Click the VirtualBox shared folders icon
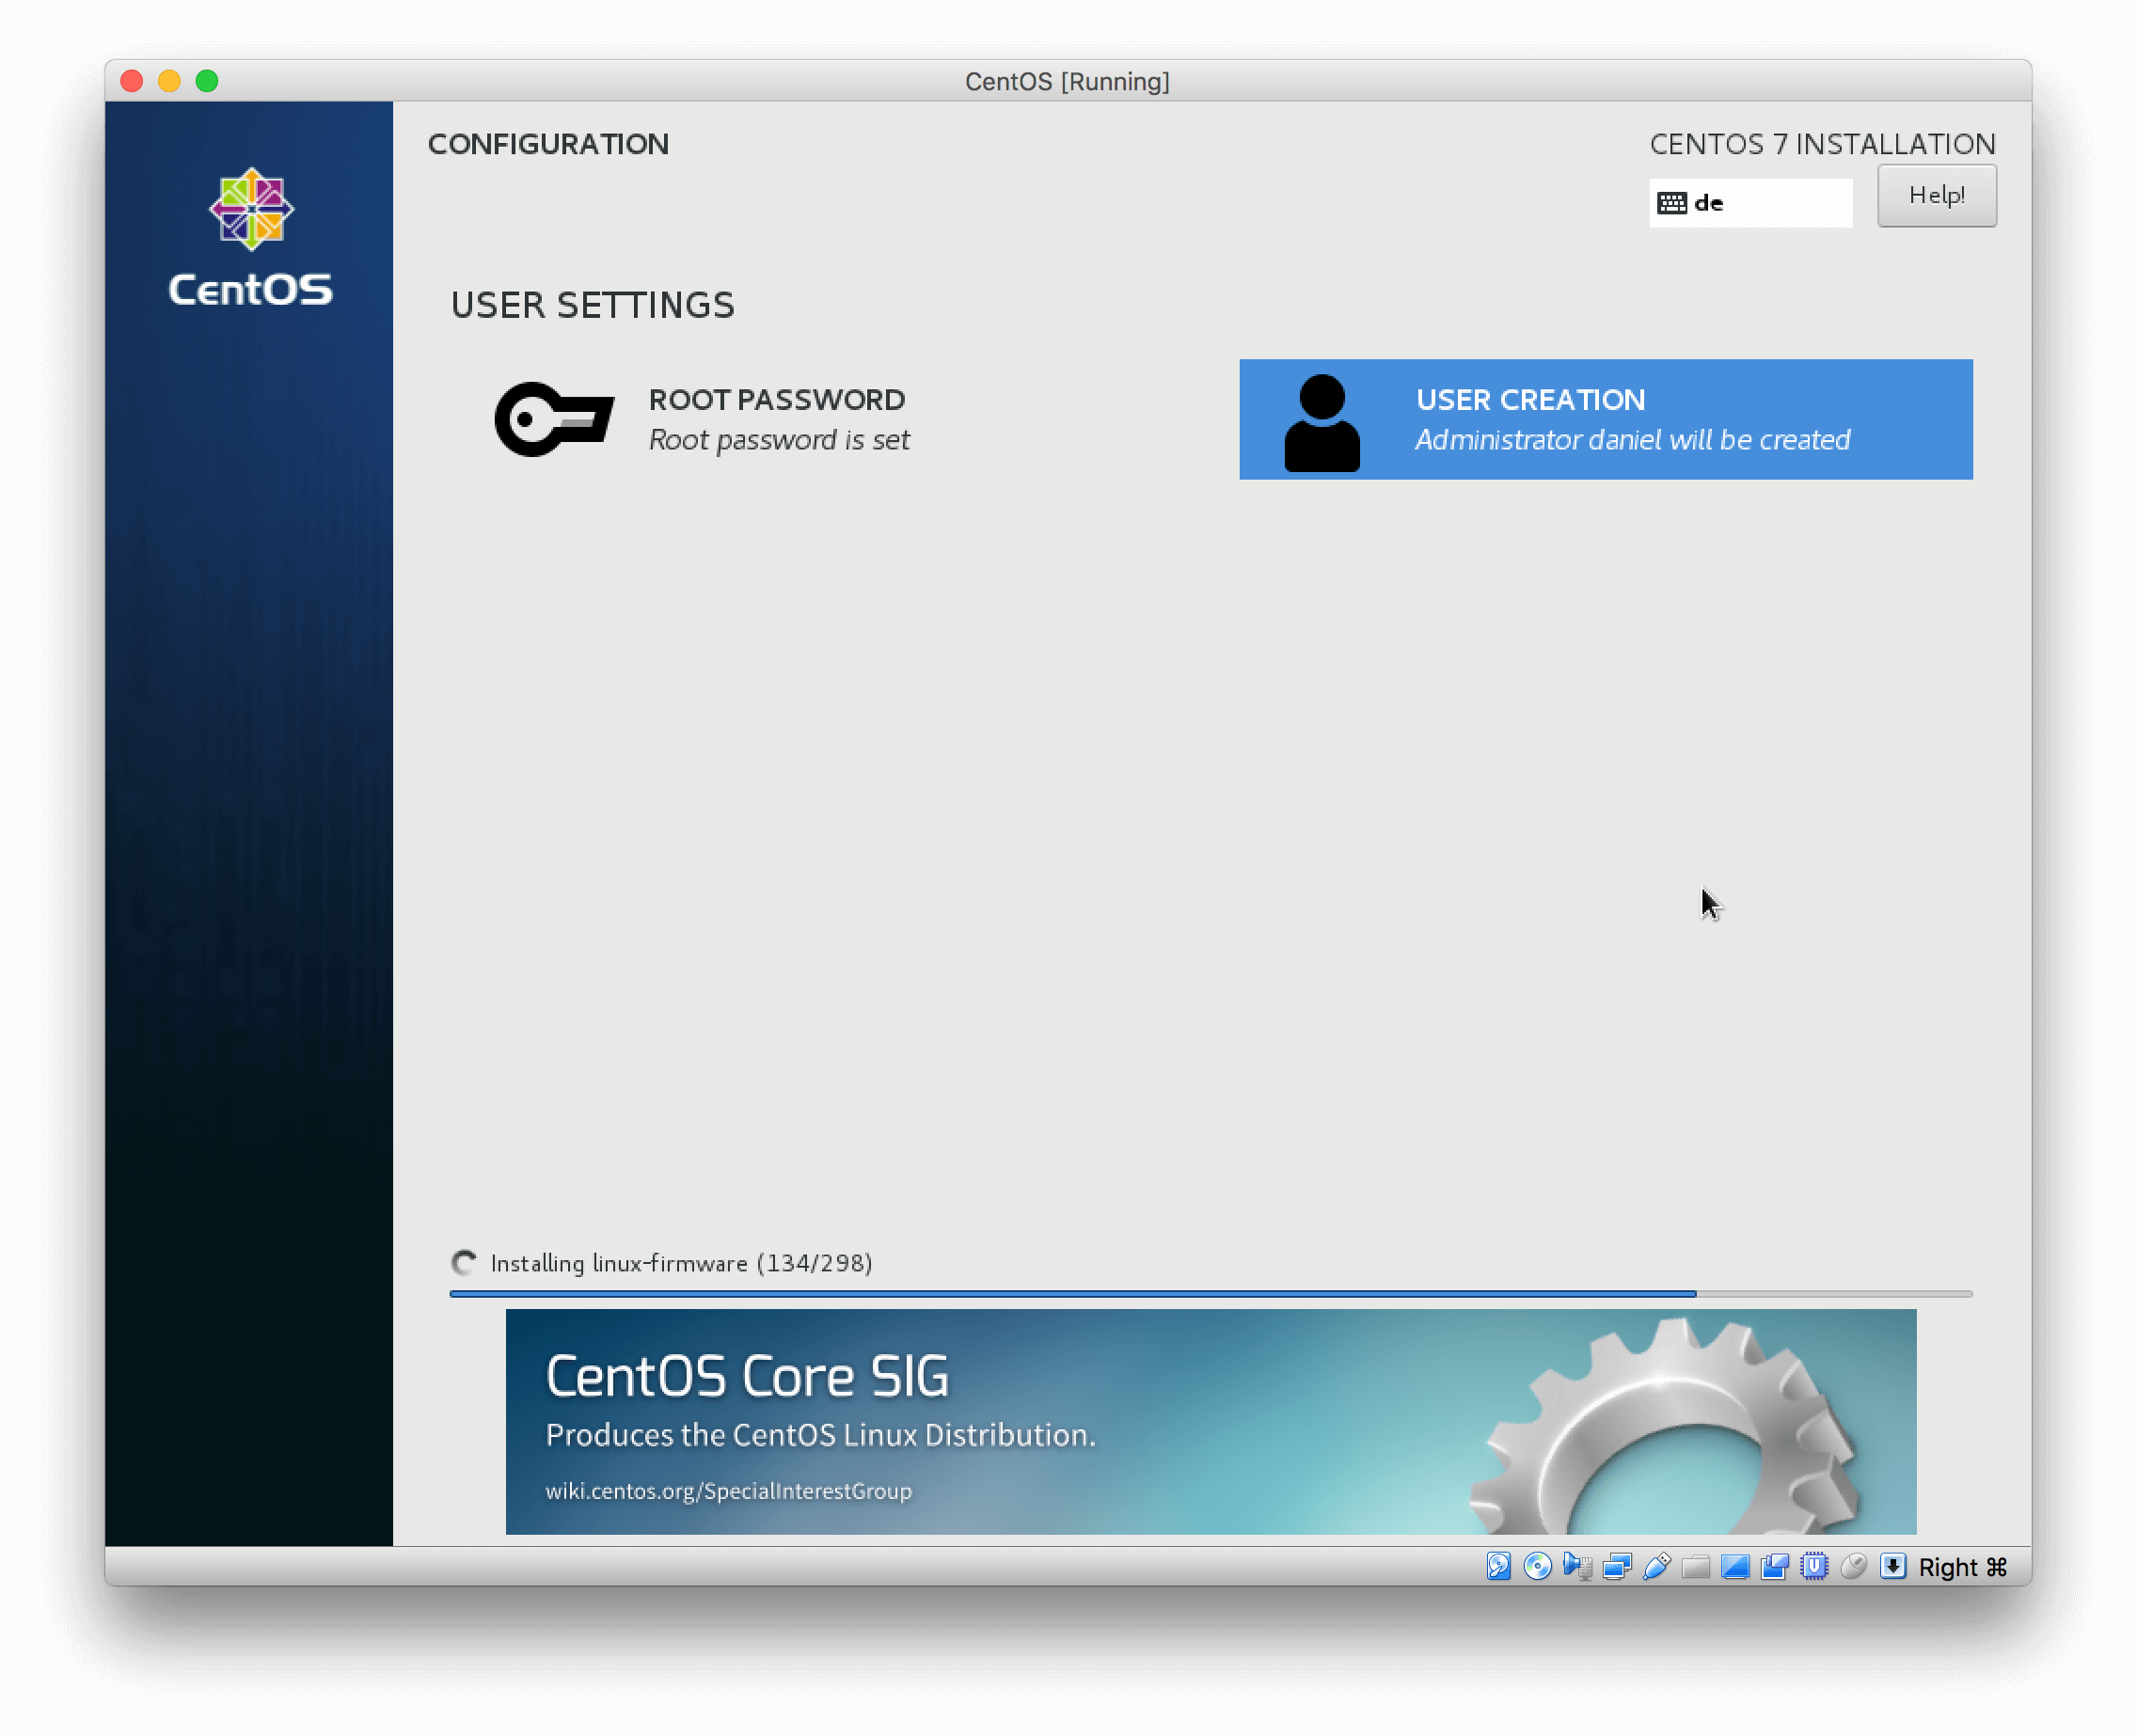Viewport: 2137px width, 1736px height. (1695, 1566)
